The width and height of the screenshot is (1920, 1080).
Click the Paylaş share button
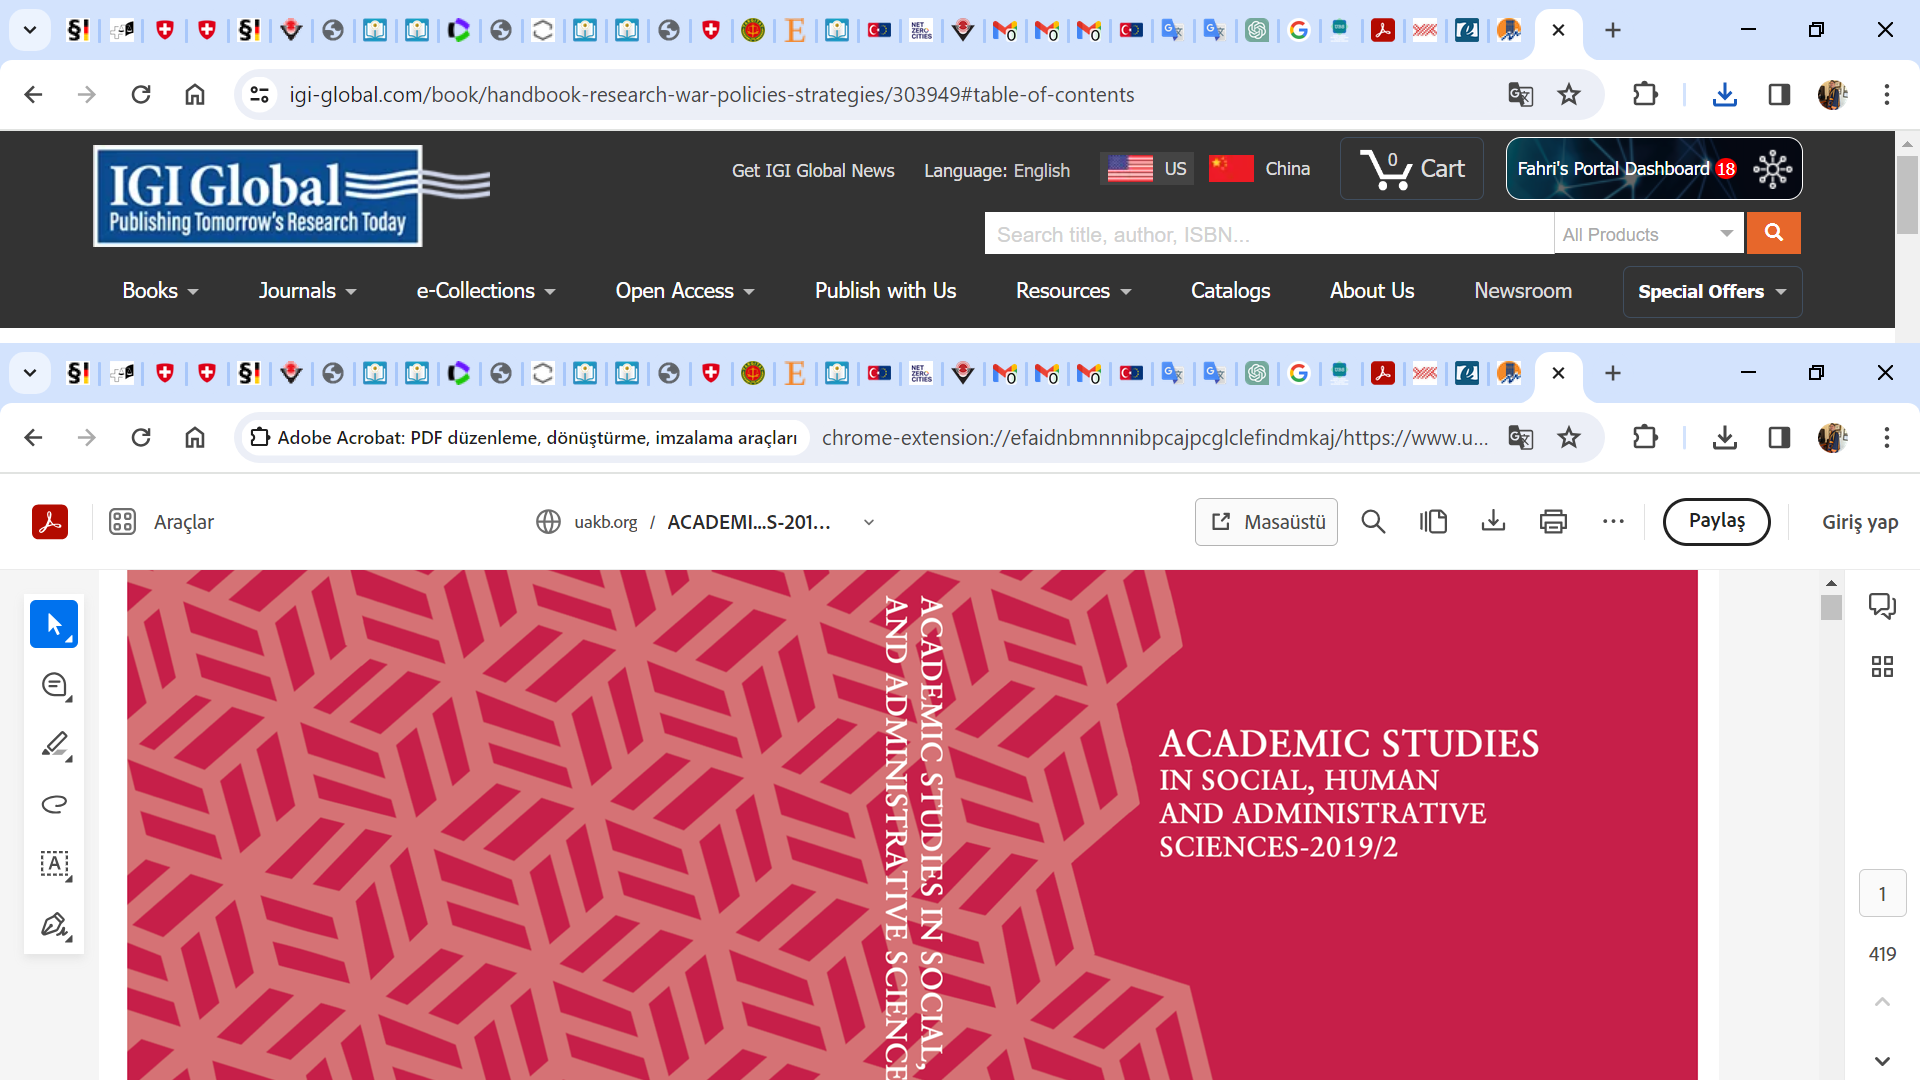(1716, 522)
